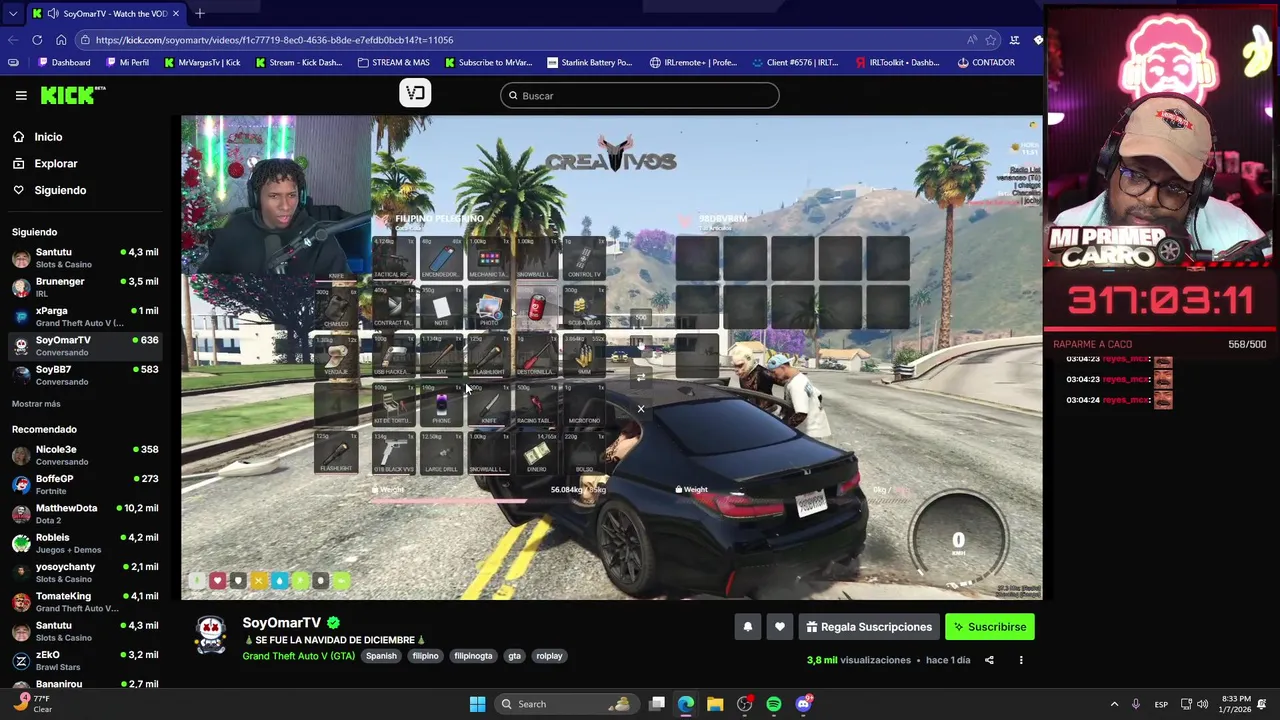
Task: Open Spotify from taskbar
Action: pos(774,704)
